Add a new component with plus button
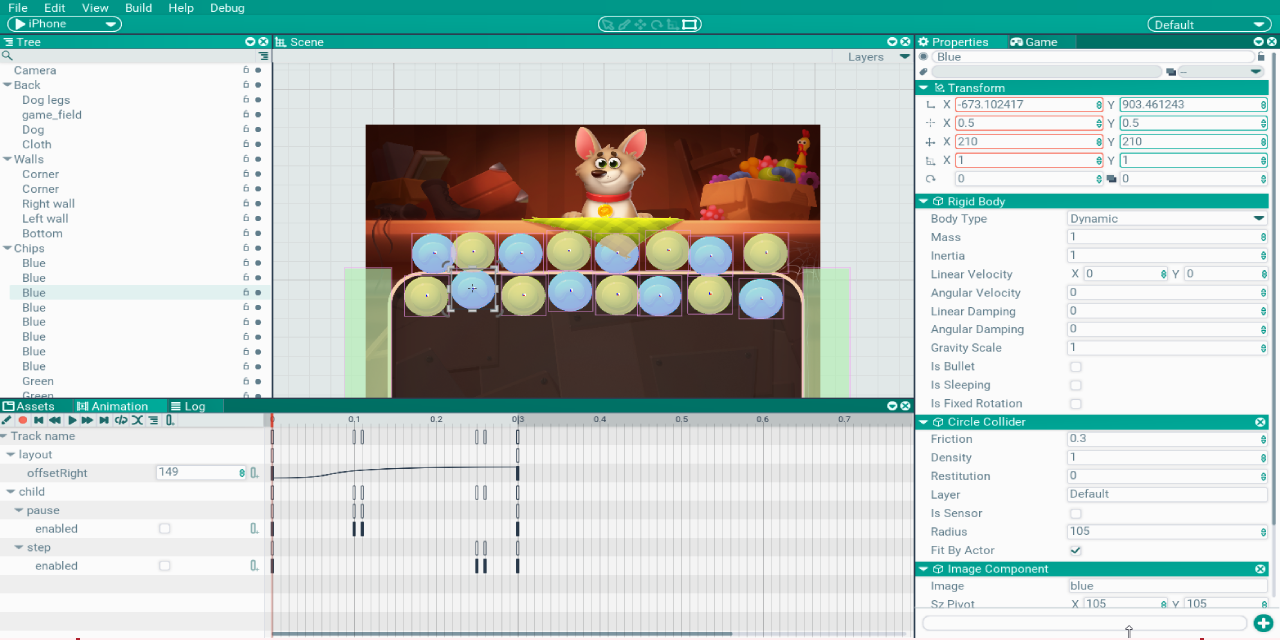Screen dimensions: 1280x640 tap(1262, 623)
